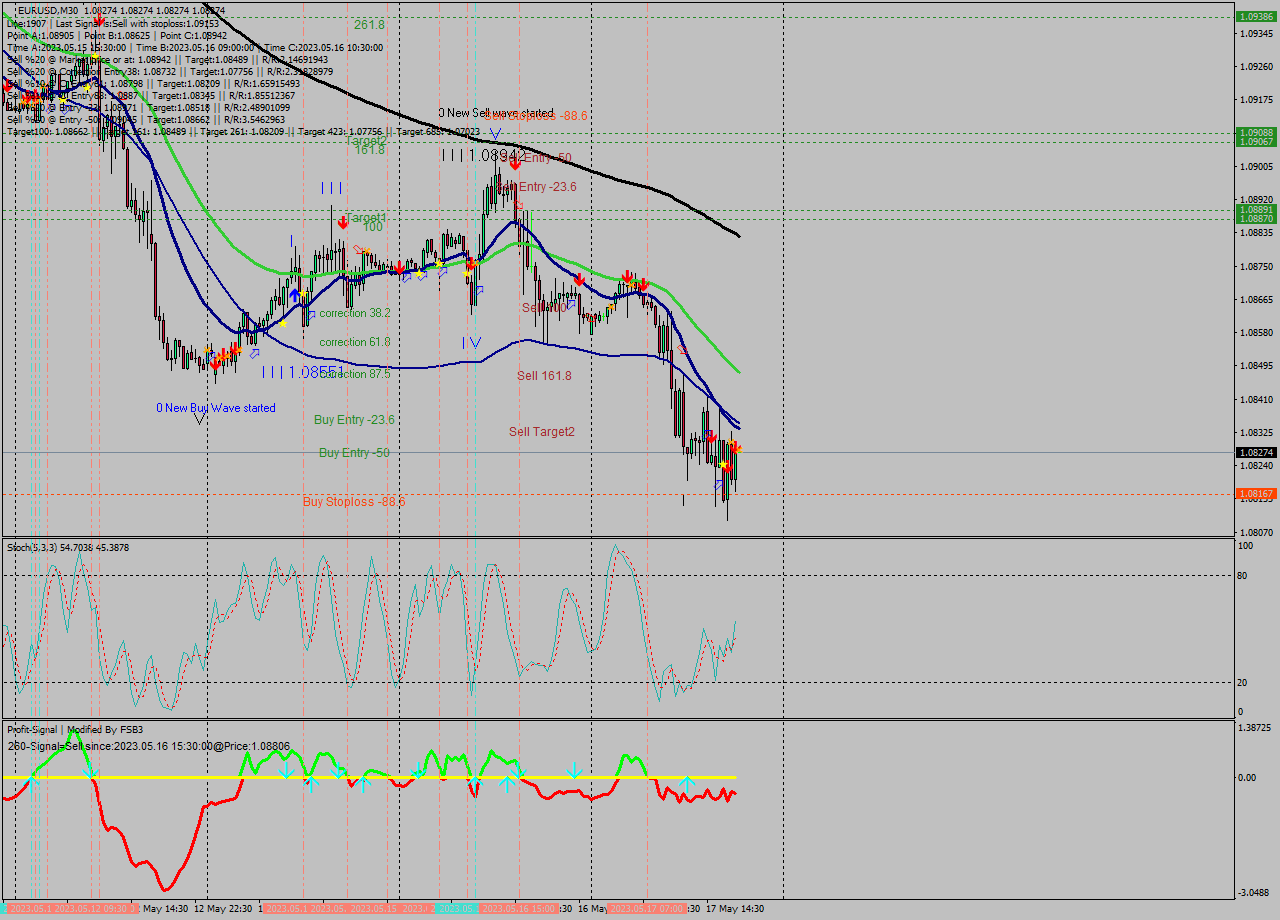Viewport: 1280px width, 920px height.
Task: Click the 1.38725 value on the Profit-Signal scale
Action: (1256, 728)
